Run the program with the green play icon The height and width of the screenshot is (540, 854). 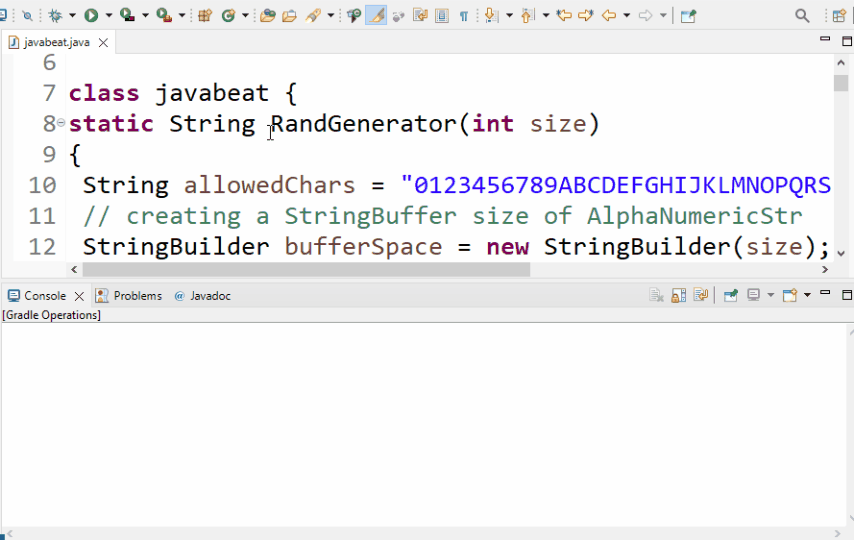pos(91,16)
